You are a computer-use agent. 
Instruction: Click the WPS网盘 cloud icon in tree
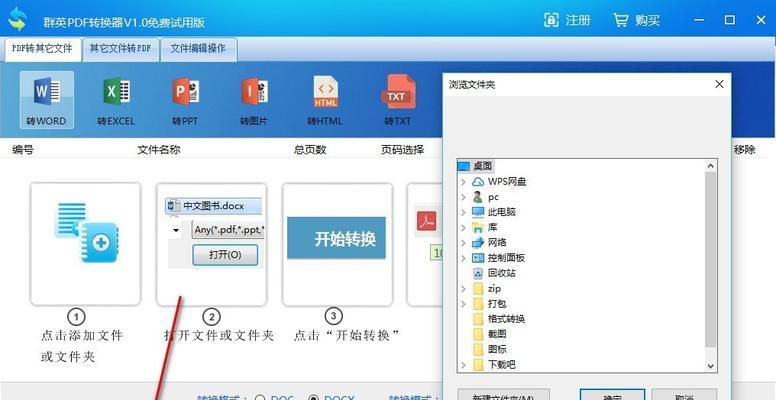(478, 182)
